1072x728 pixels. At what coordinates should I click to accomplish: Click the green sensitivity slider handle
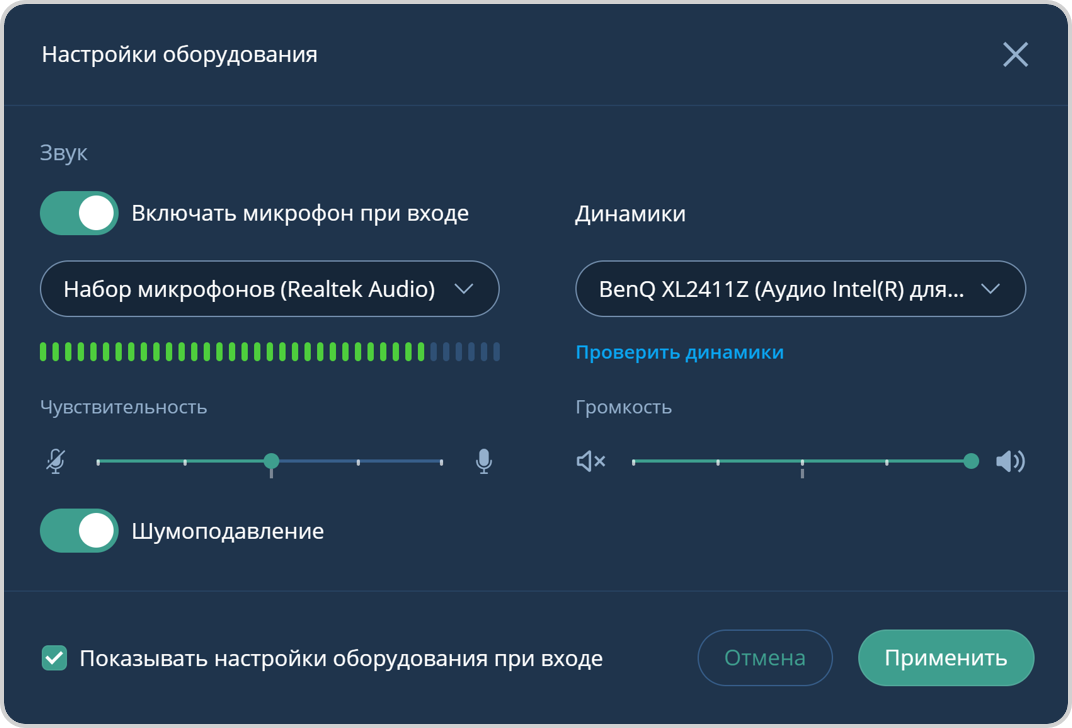tap(271, 461)
